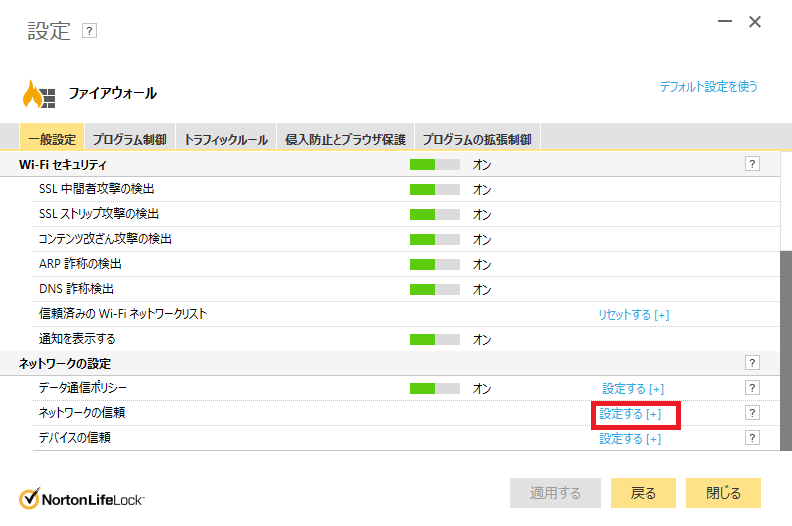This screenshot has width=792, height=526.
Task: Open help for Wi-Fi セキュリティ section
Action: point(752,164)
